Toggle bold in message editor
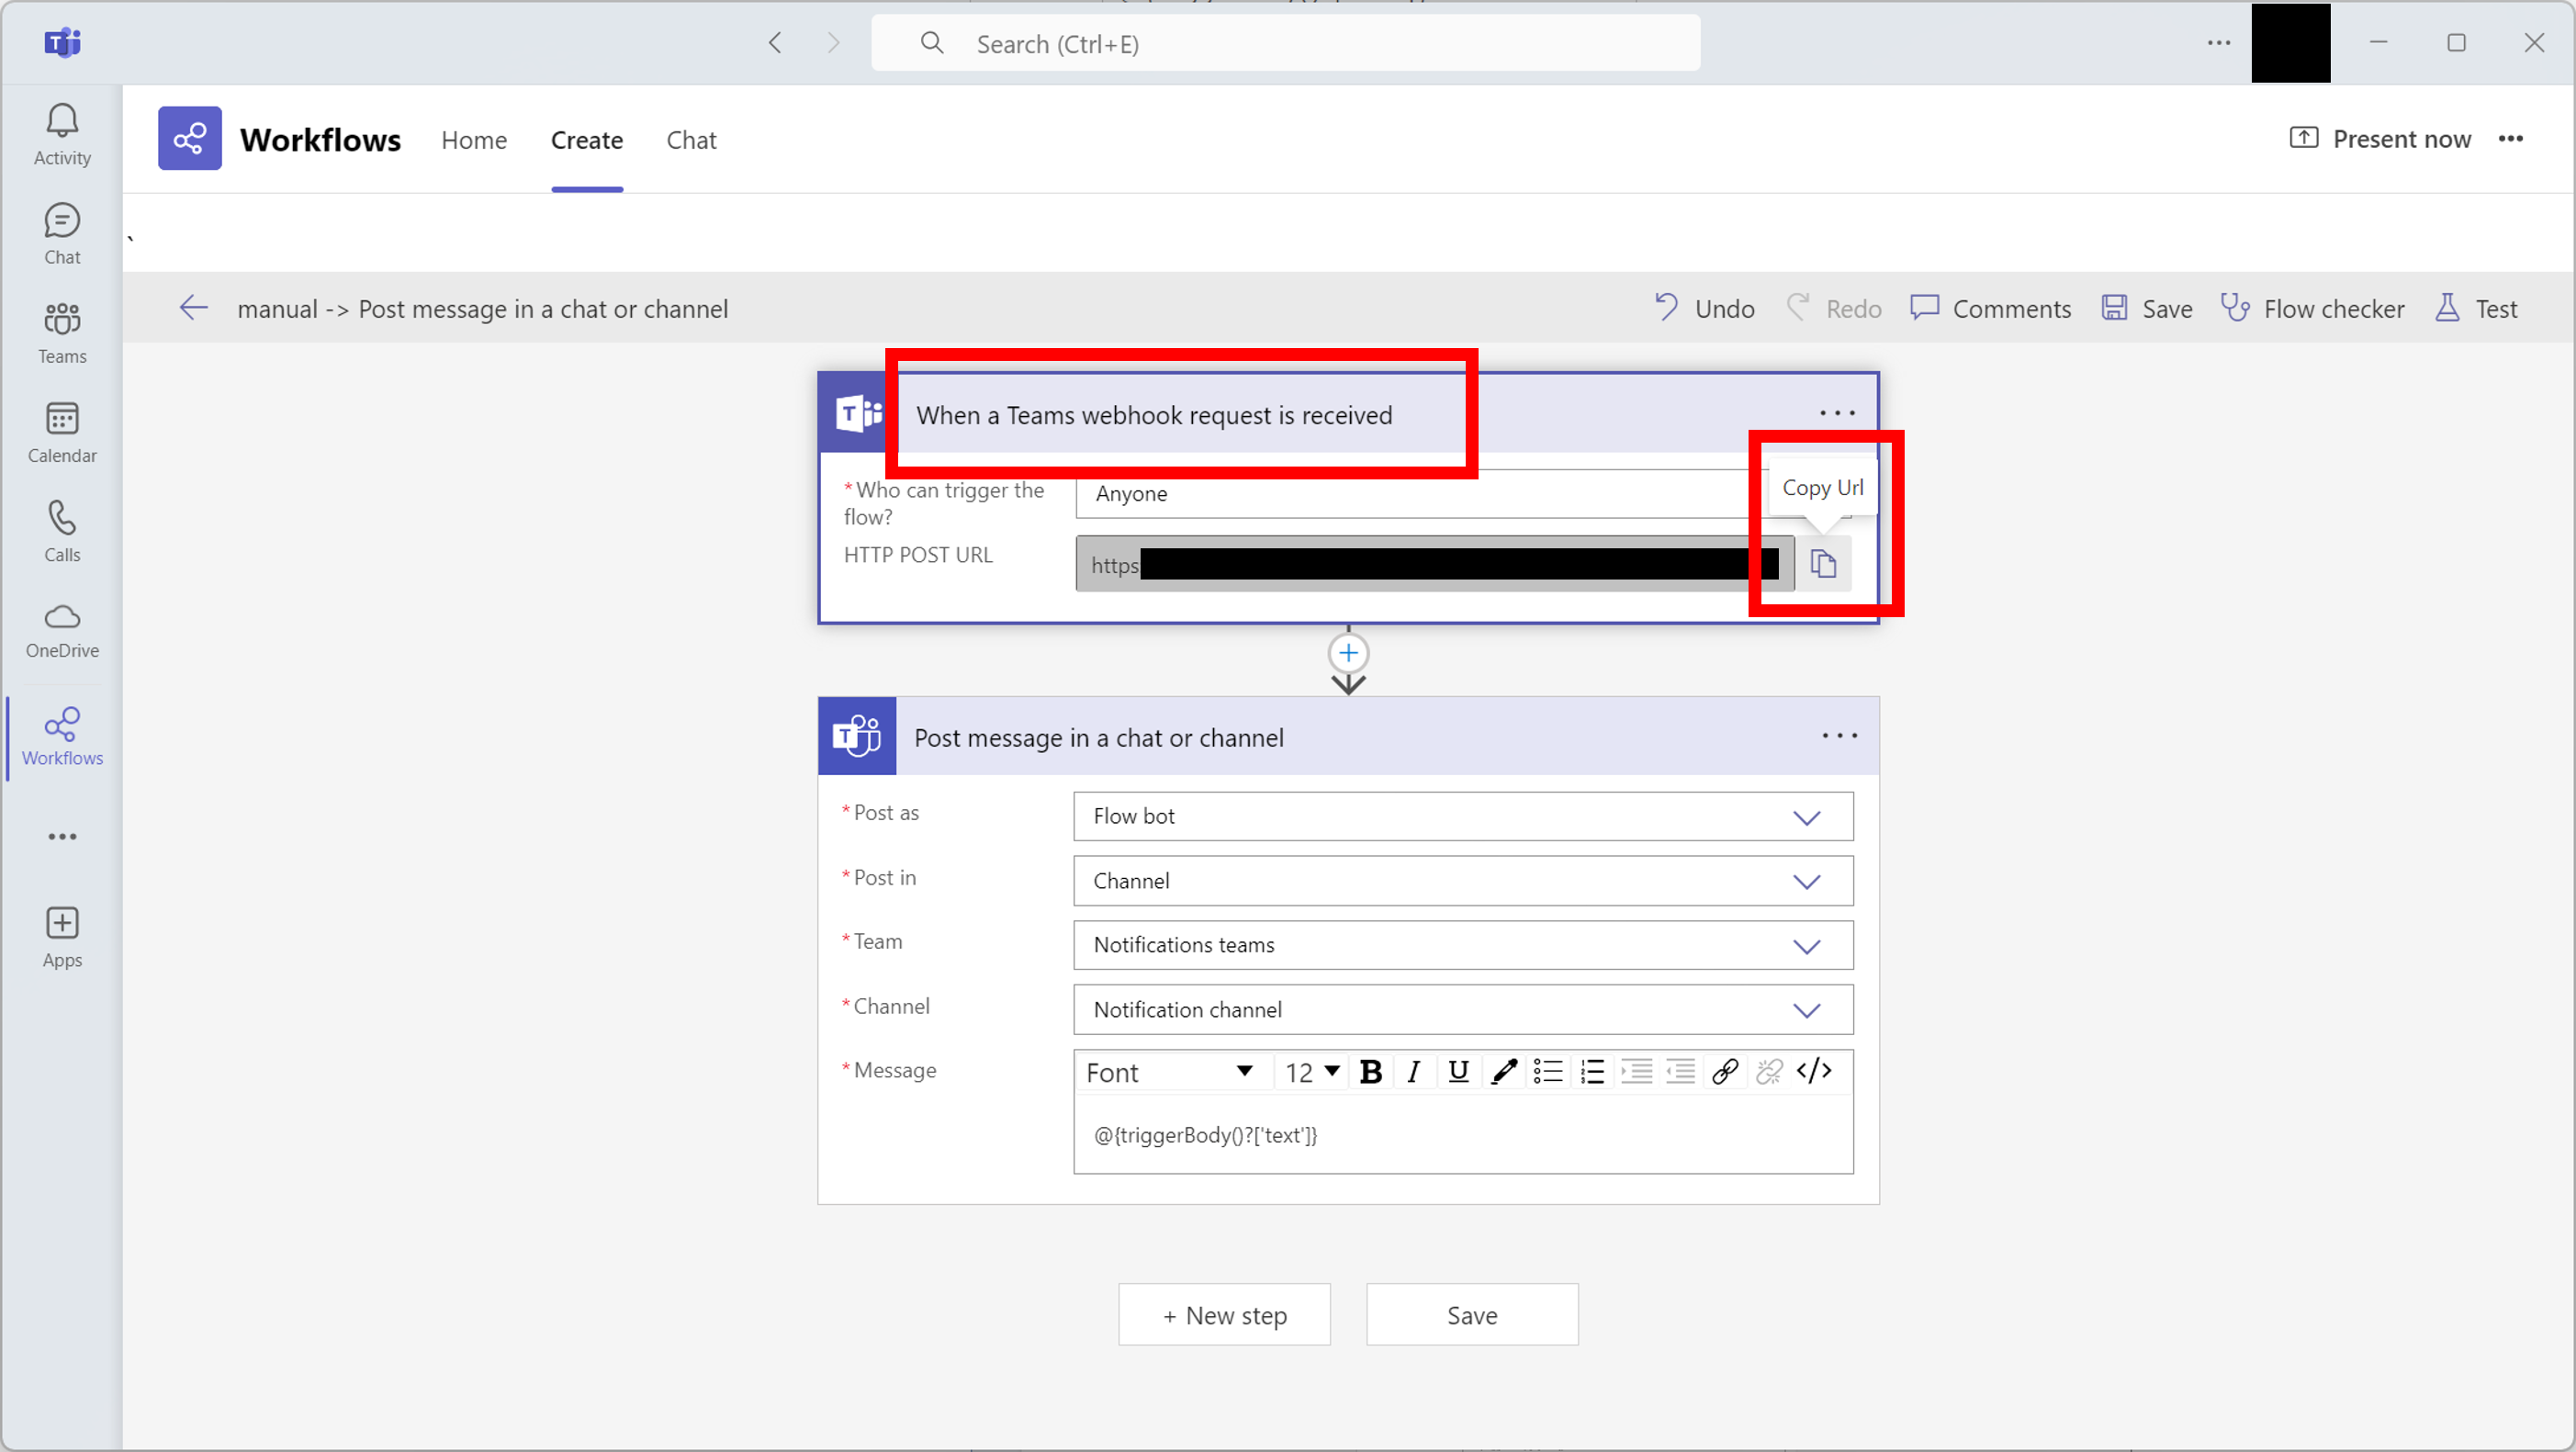The height and width of the screenshot is (1452, 2576). click(1371, 1072)
